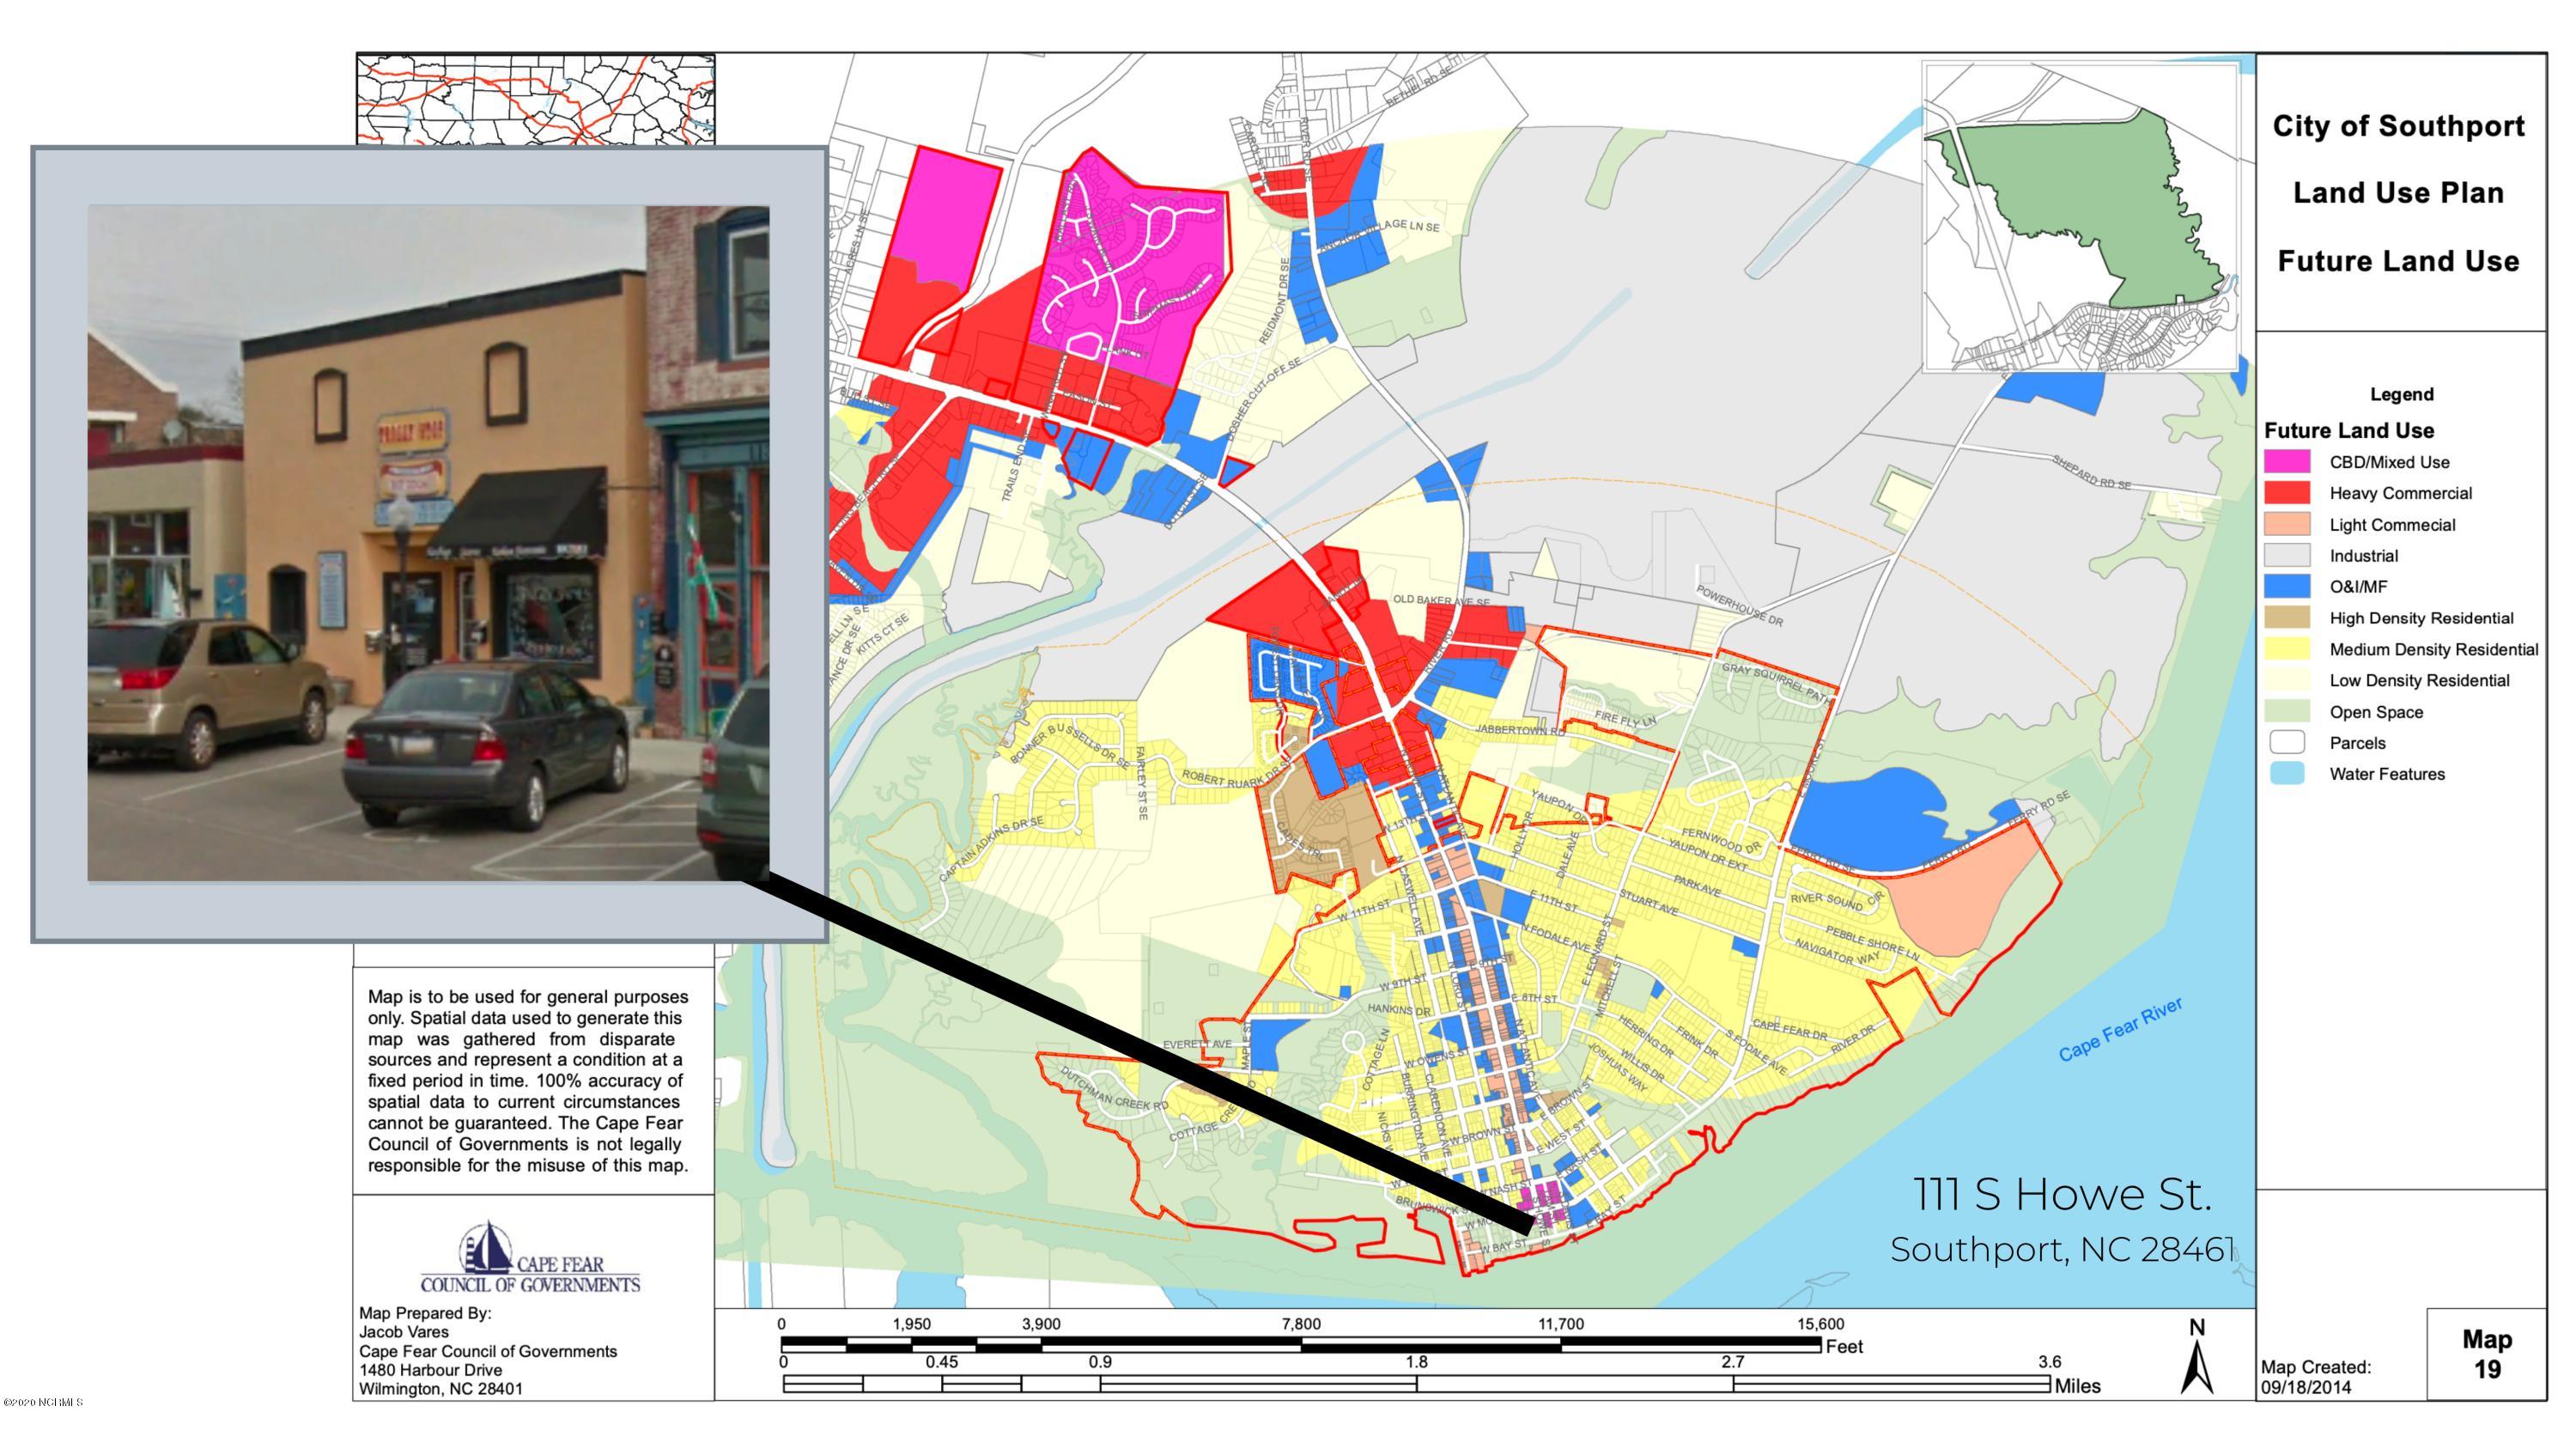Click the large blue lake area on map

pos(1865,820)
